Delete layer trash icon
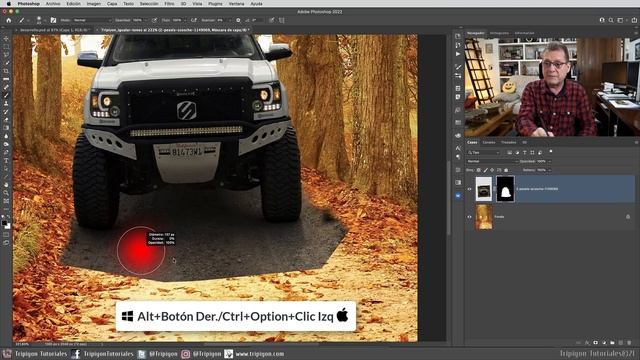 click(x=629, y=343)
